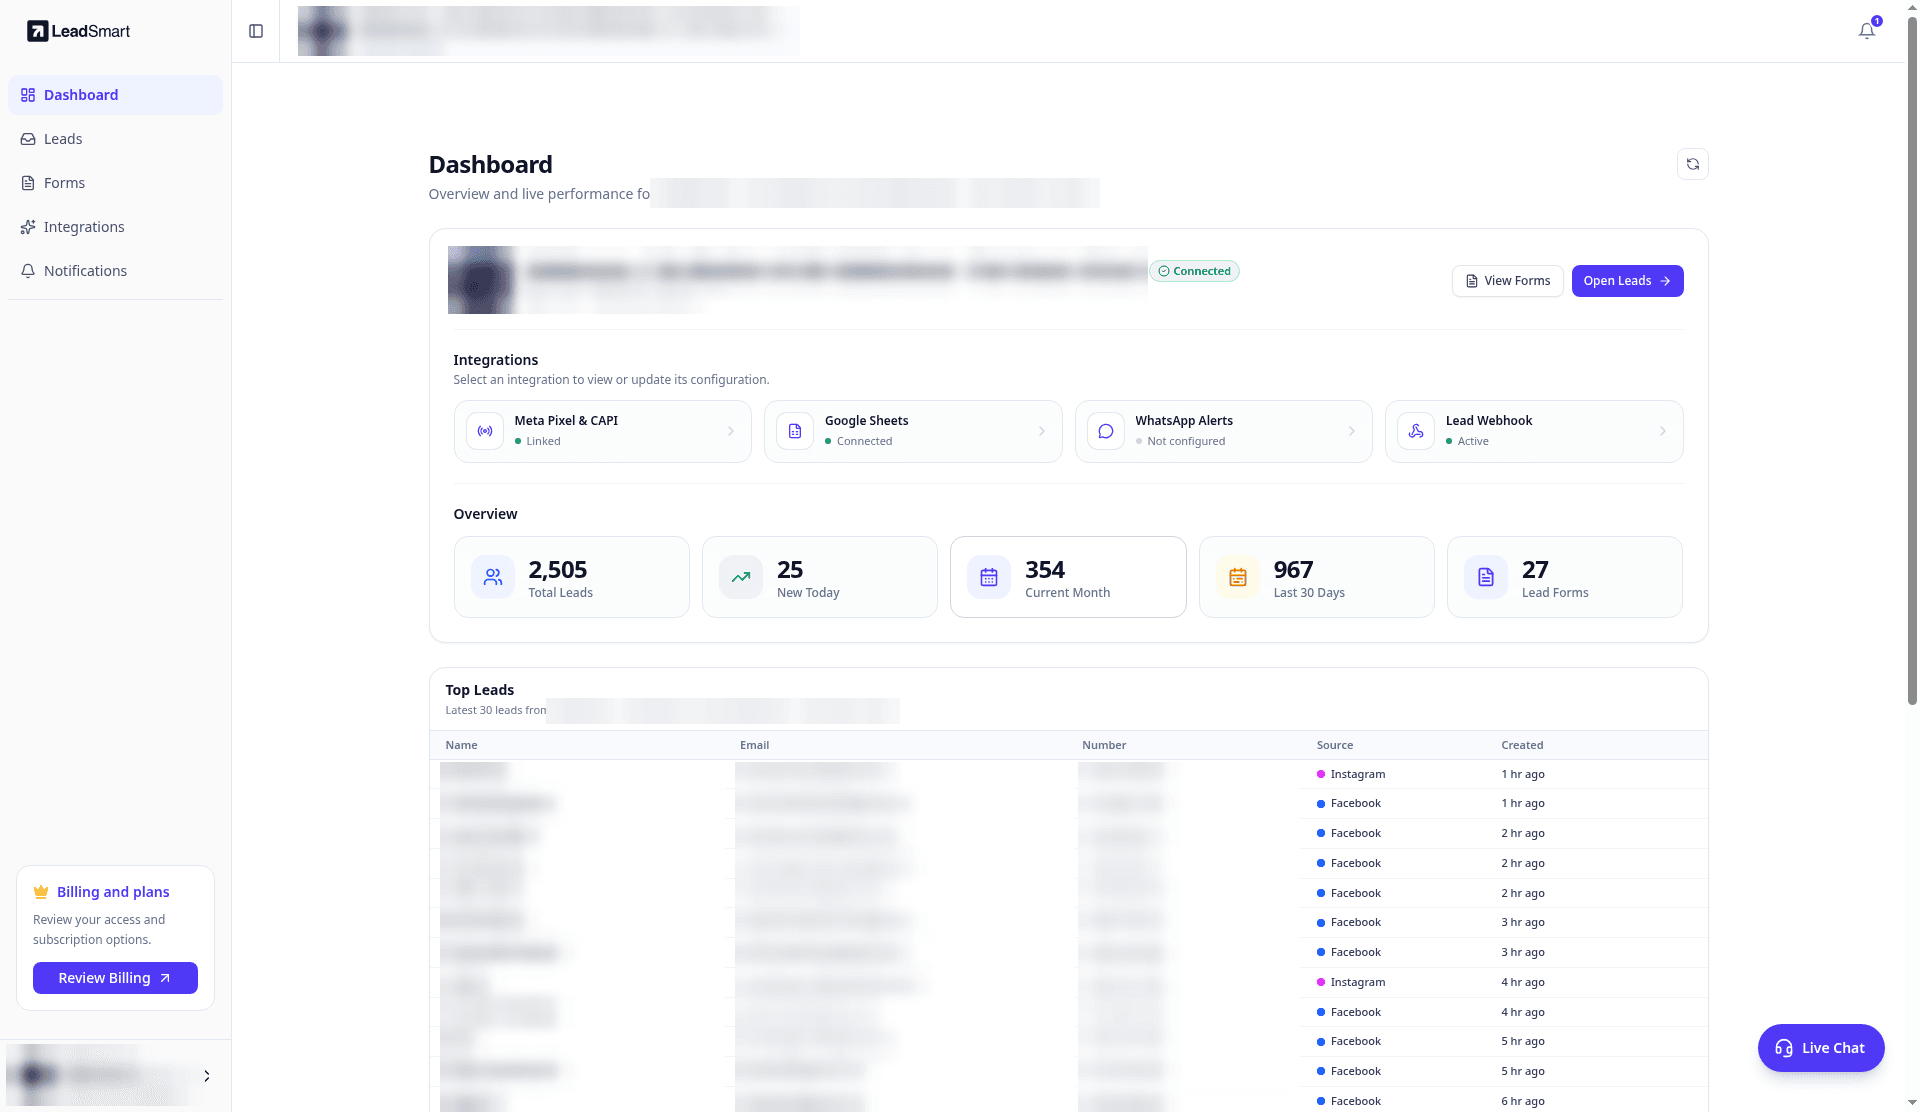
Task: Click the Facebook source at 6 hr ago
Action: pos(1349,1101)
